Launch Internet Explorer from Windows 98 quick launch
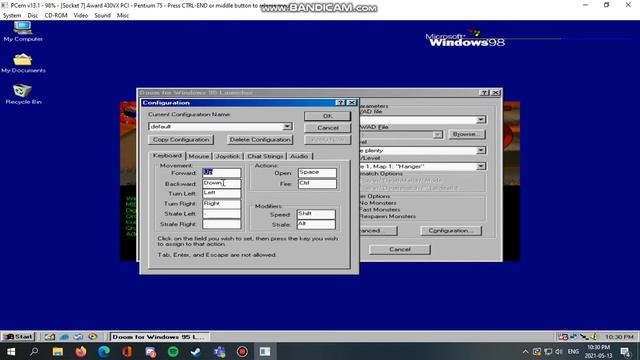 [64, 337]
